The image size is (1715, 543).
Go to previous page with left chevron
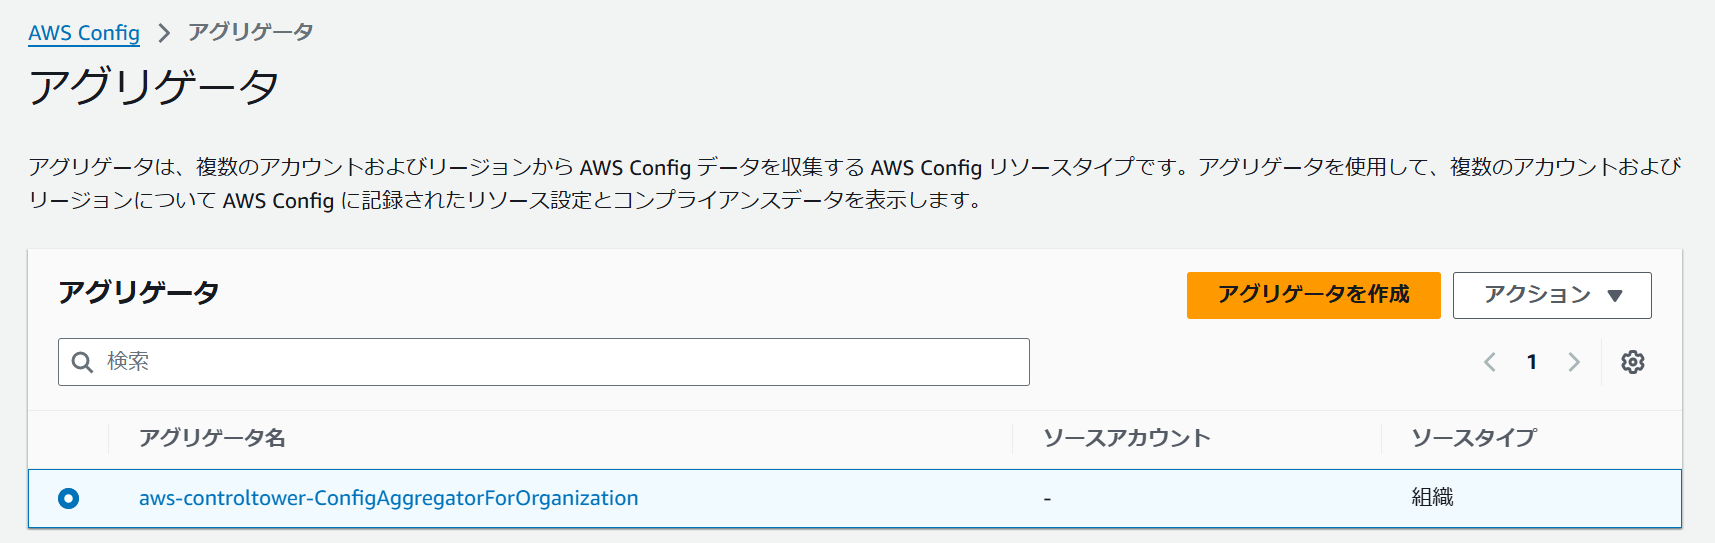1489,362
